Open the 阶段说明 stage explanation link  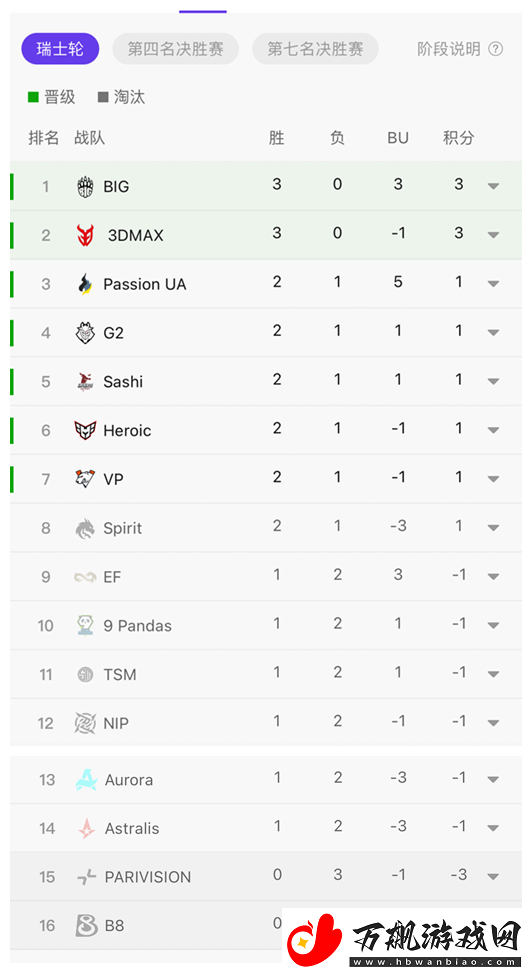pyautogui.click(x=449, y=49)
